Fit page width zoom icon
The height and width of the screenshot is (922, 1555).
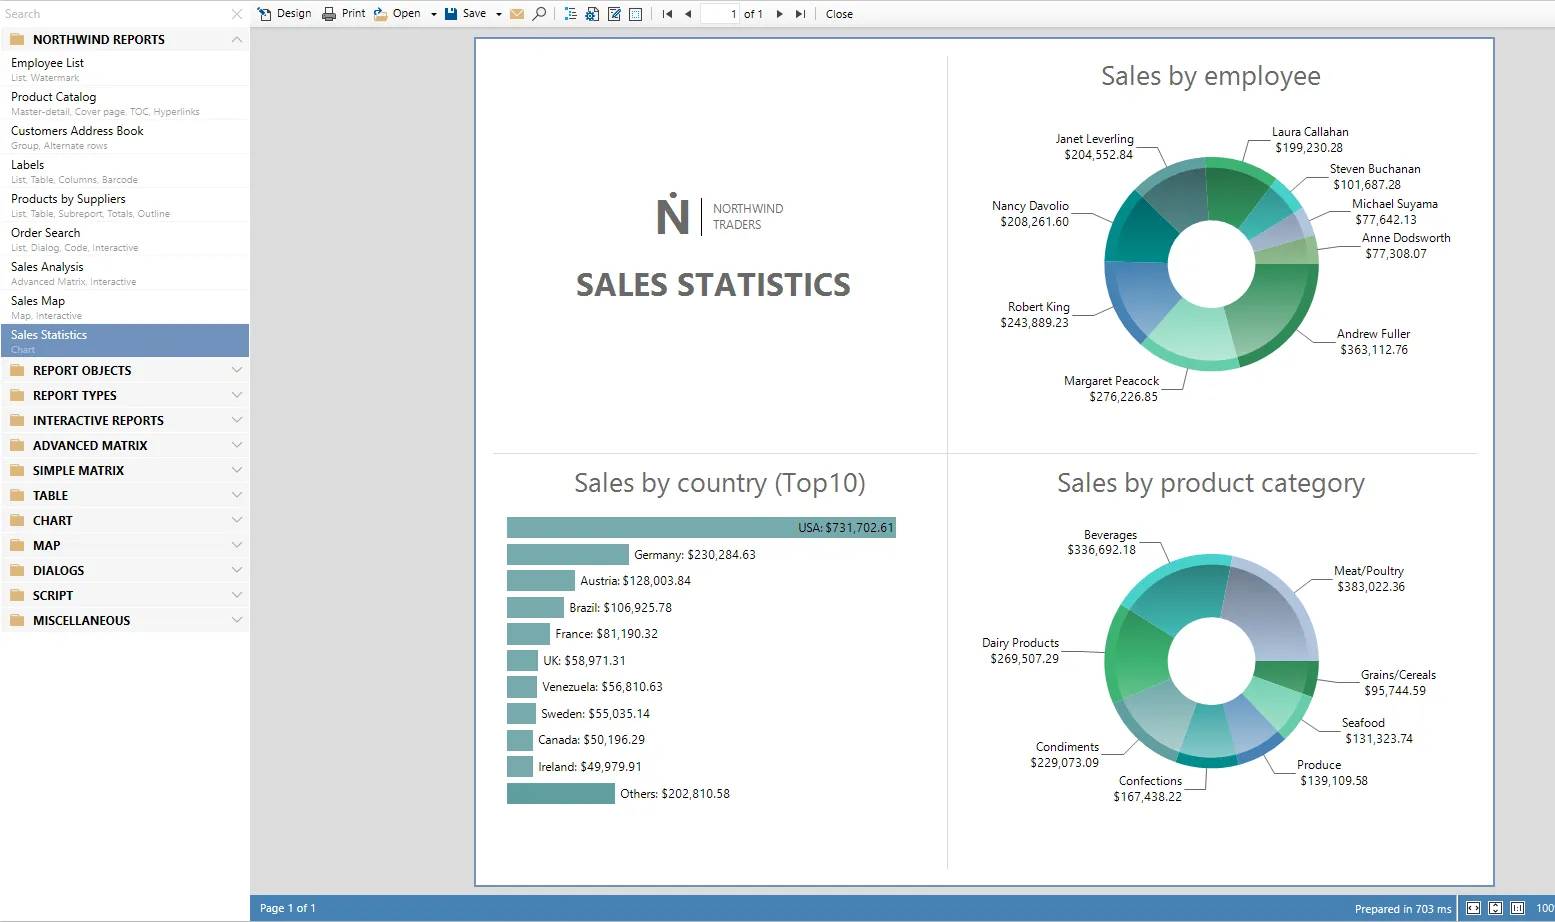(1473, 908)
